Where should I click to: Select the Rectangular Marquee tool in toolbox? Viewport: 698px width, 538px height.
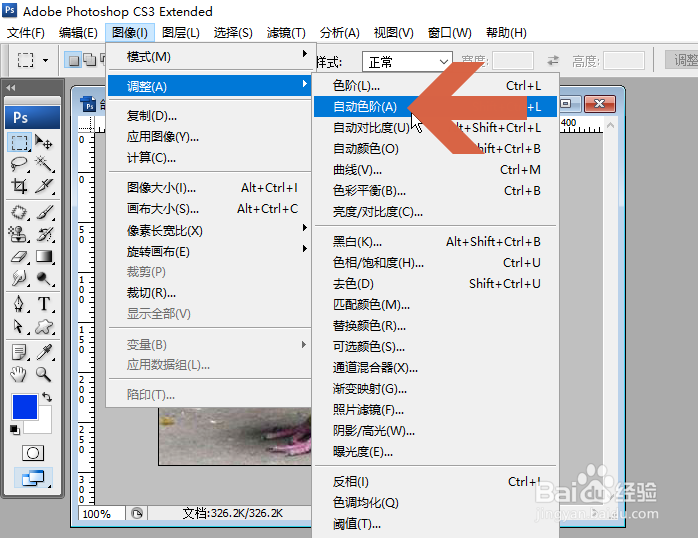tap(19, 142)
